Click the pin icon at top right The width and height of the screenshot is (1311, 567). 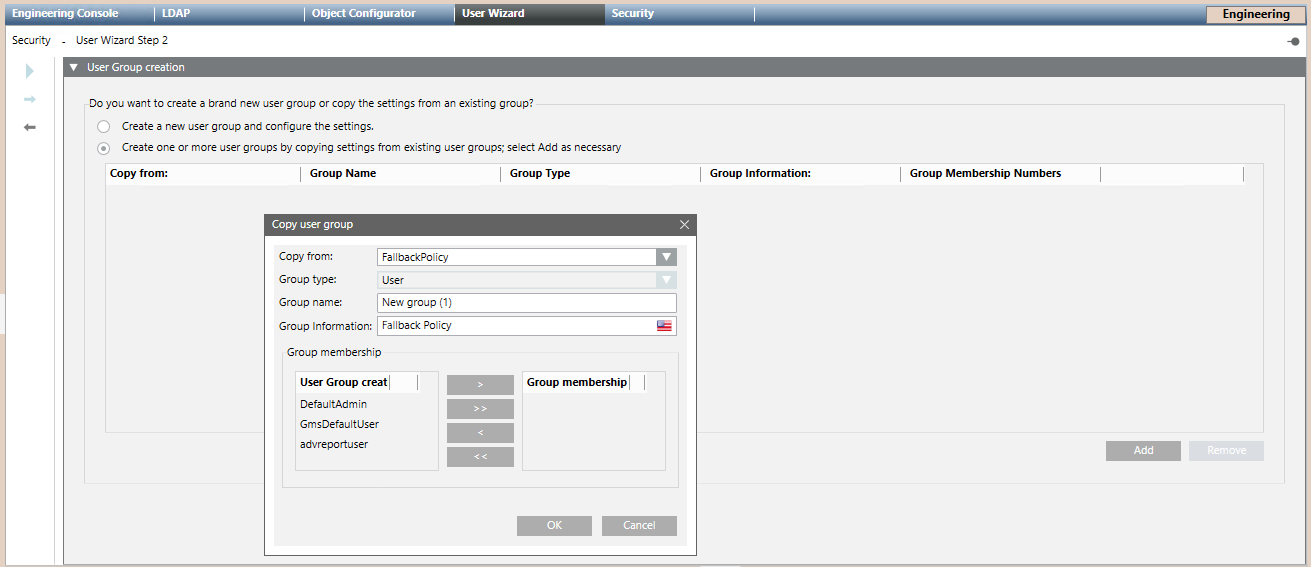click(x=1293, y=41)
